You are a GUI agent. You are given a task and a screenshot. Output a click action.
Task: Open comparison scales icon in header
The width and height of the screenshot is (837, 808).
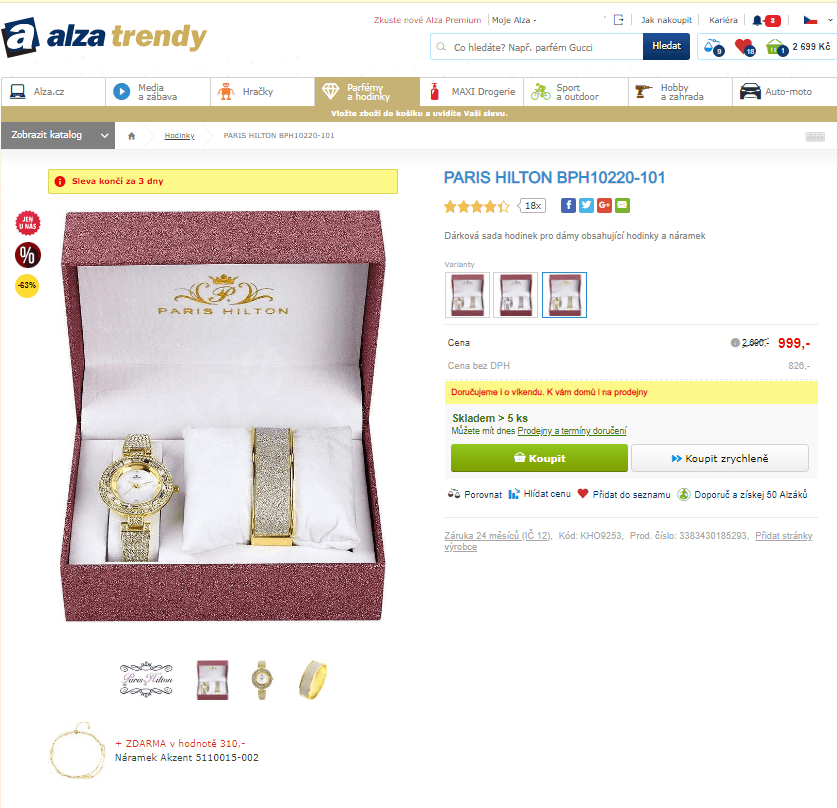pos(713,47)
